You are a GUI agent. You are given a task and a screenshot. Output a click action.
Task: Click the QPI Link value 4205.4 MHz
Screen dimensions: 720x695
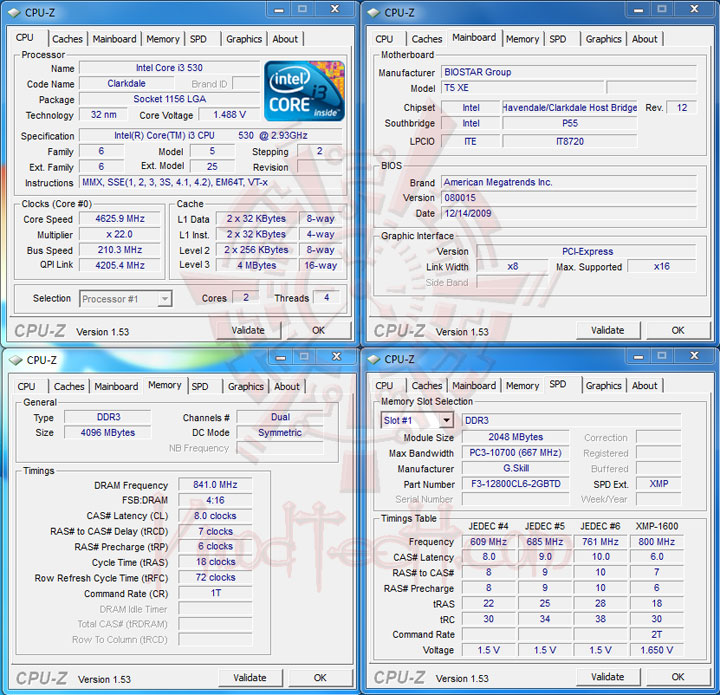pyautogui.click(x=120, y=265)
